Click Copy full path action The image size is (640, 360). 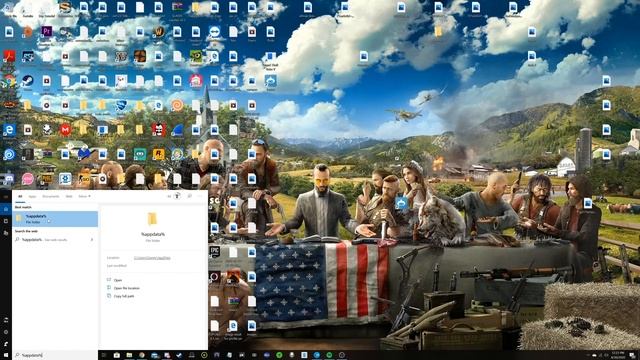click(x=123, y=296)
